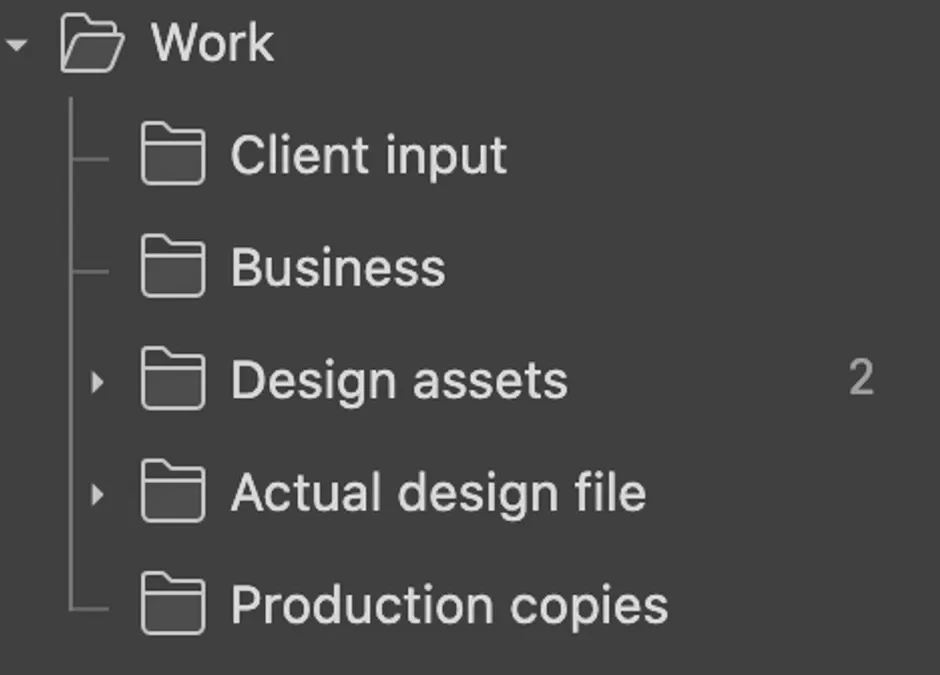
Task: Click the item count 2 badge
Action: [x=861, y=378]
